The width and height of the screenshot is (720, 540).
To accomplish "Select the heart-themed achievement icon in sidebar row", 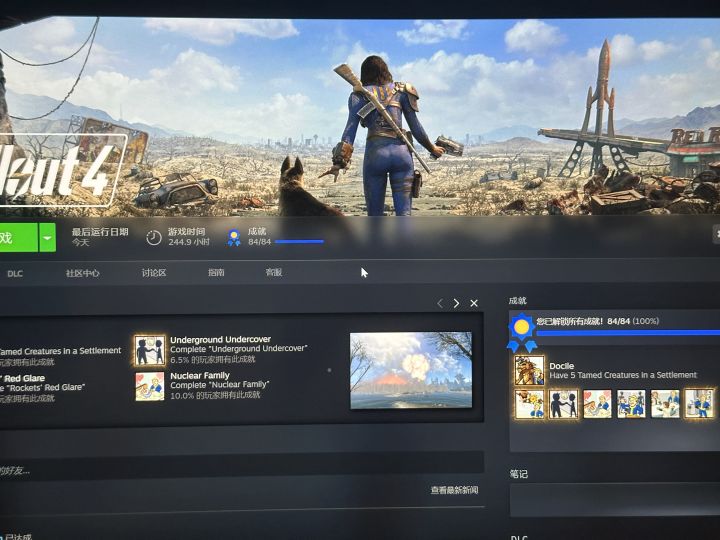I will 597,403.
